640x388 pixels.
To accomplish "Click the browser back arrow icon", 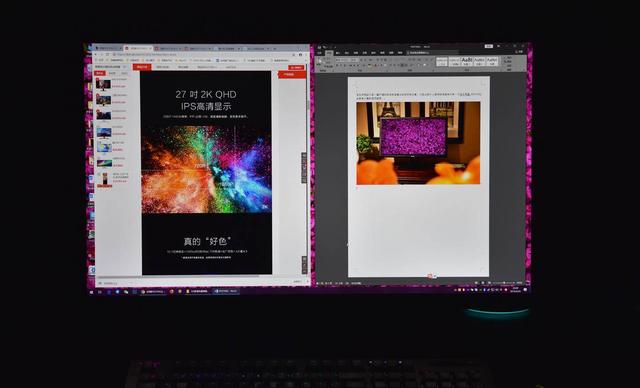I will click(x=96, y=54).
